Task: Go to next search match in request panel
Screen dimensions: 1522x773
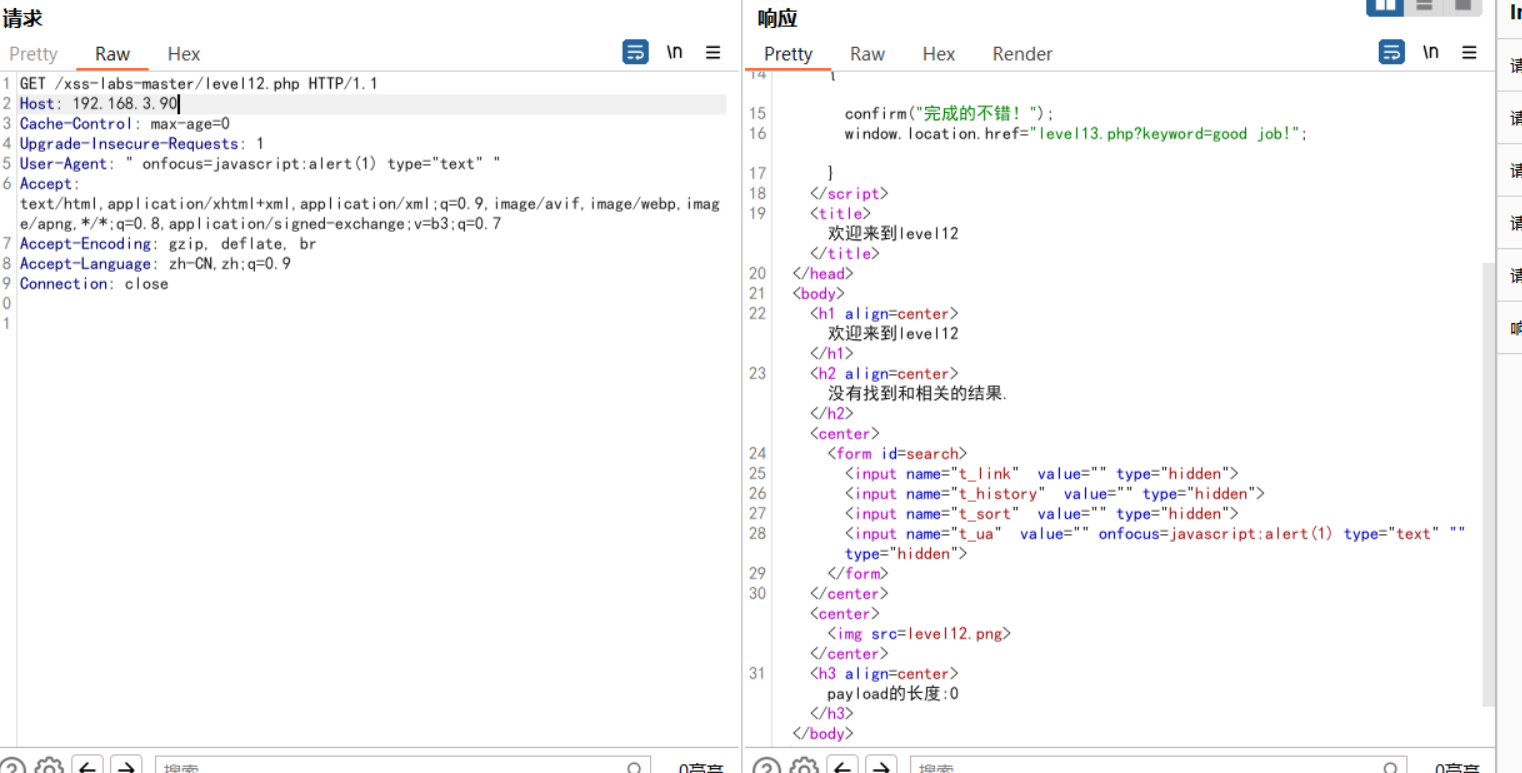Action: [126, 766]
